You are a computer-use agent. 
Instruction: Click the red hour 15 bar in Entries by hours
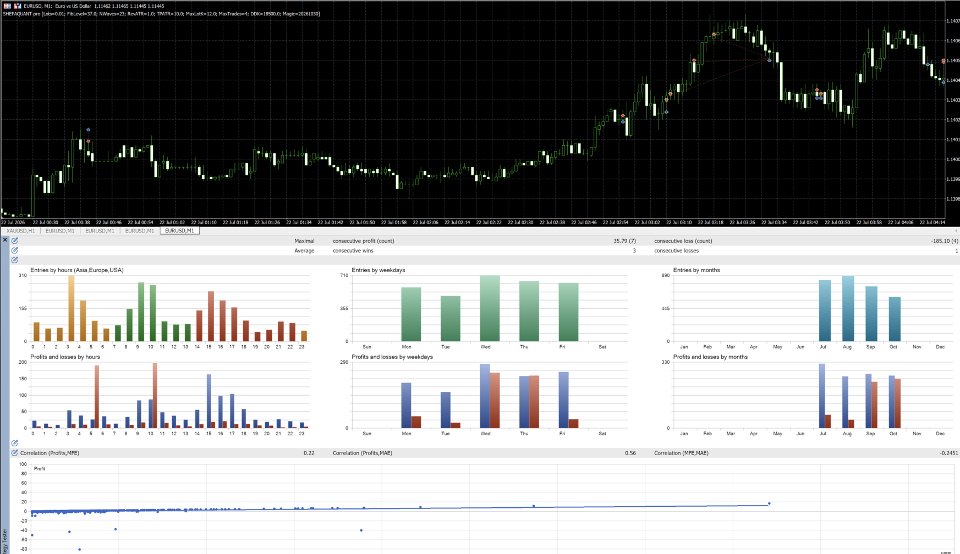(211, 316)
